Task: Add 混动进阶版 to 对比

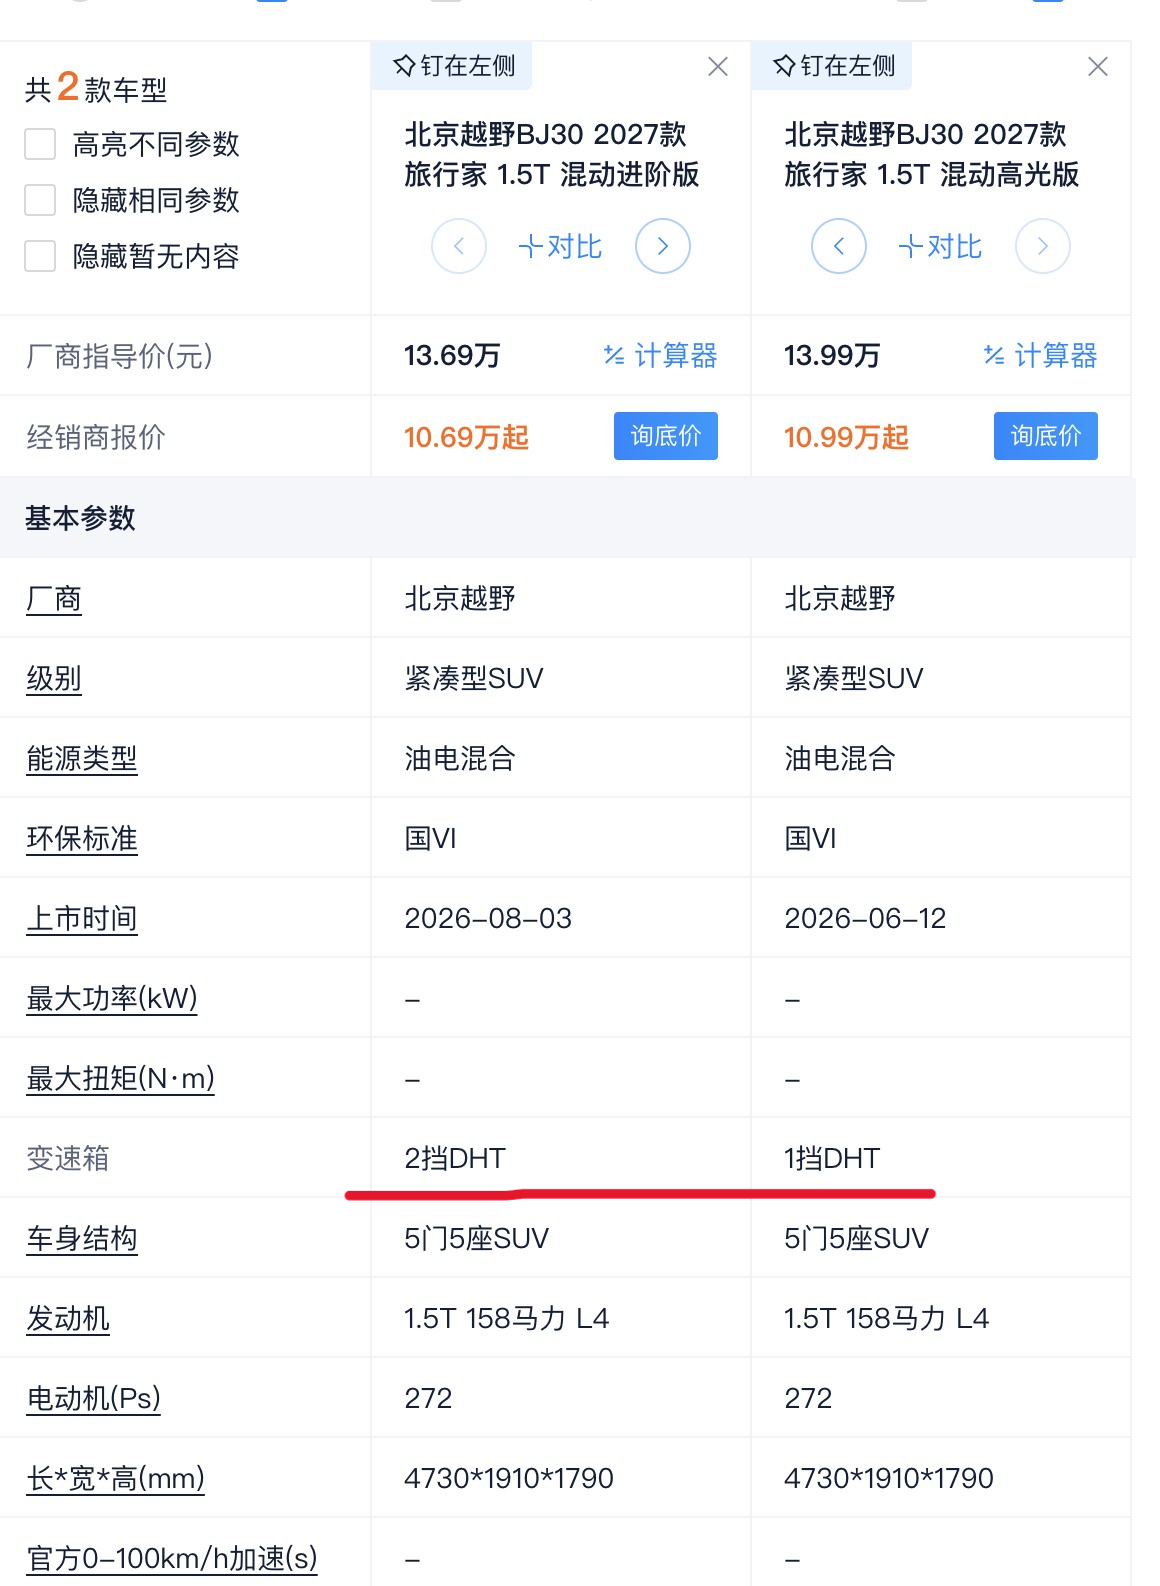Action: tap(560, 246)
